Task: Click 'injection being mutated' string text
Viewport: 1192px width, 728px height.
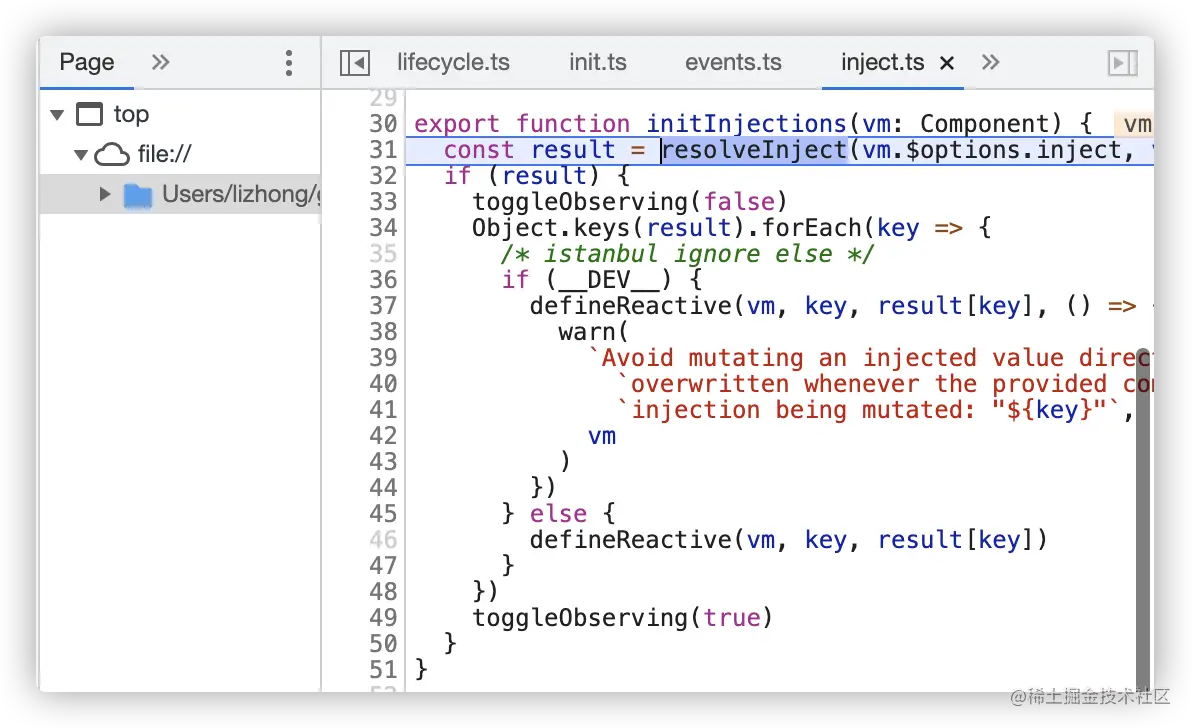Action: pos(803,410)
